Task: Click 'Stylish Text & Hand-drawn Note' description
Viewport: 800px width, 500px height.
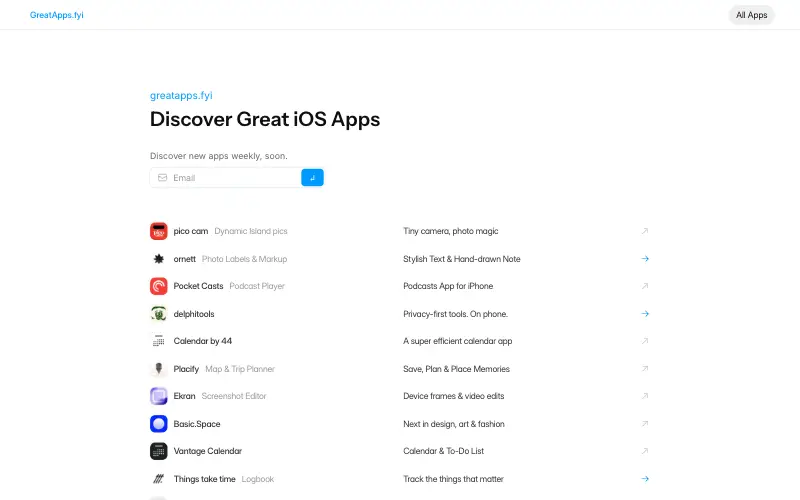Action: click(462, 259)
